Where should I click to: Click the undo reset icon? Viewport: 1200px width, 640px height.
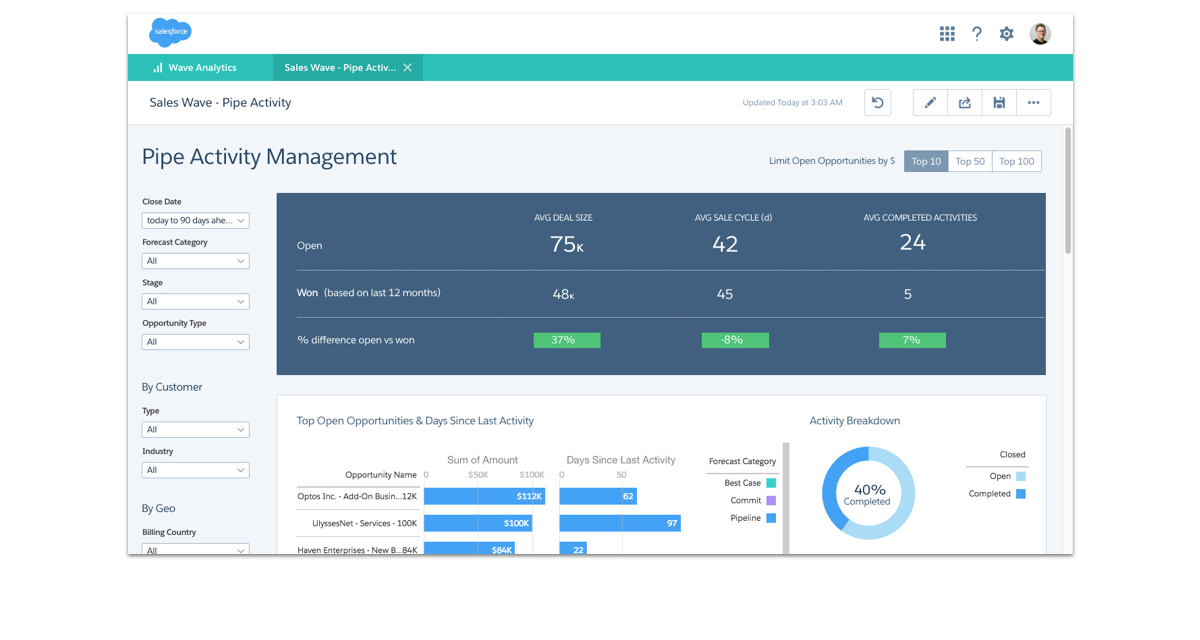pos(877,102)
